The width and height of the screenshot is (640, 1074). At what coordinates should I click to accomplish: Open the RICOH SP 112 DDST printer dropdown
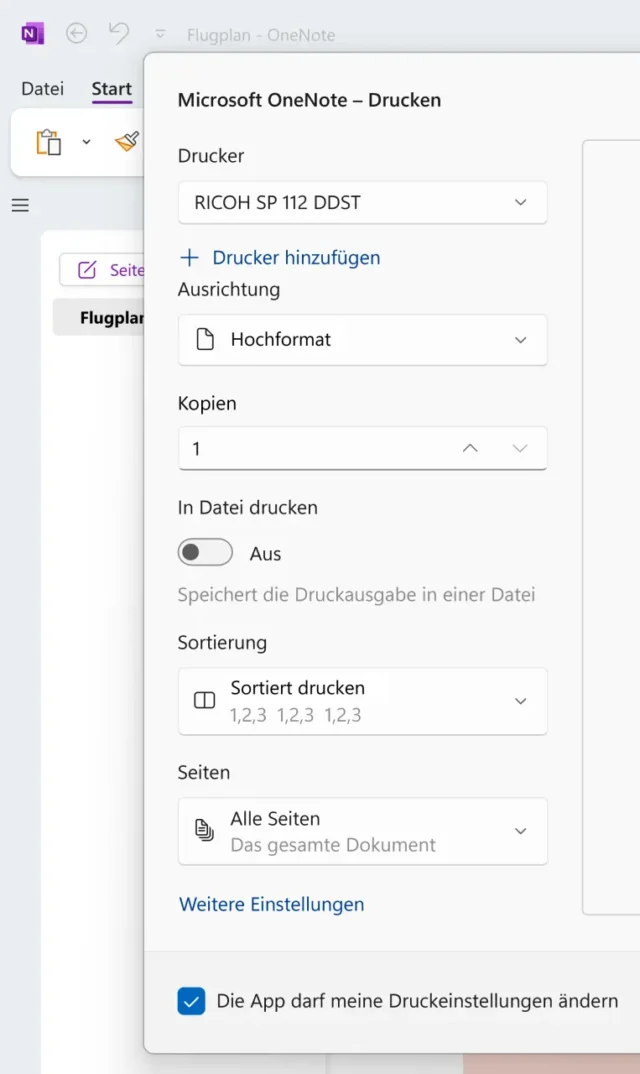click(362, 202)
